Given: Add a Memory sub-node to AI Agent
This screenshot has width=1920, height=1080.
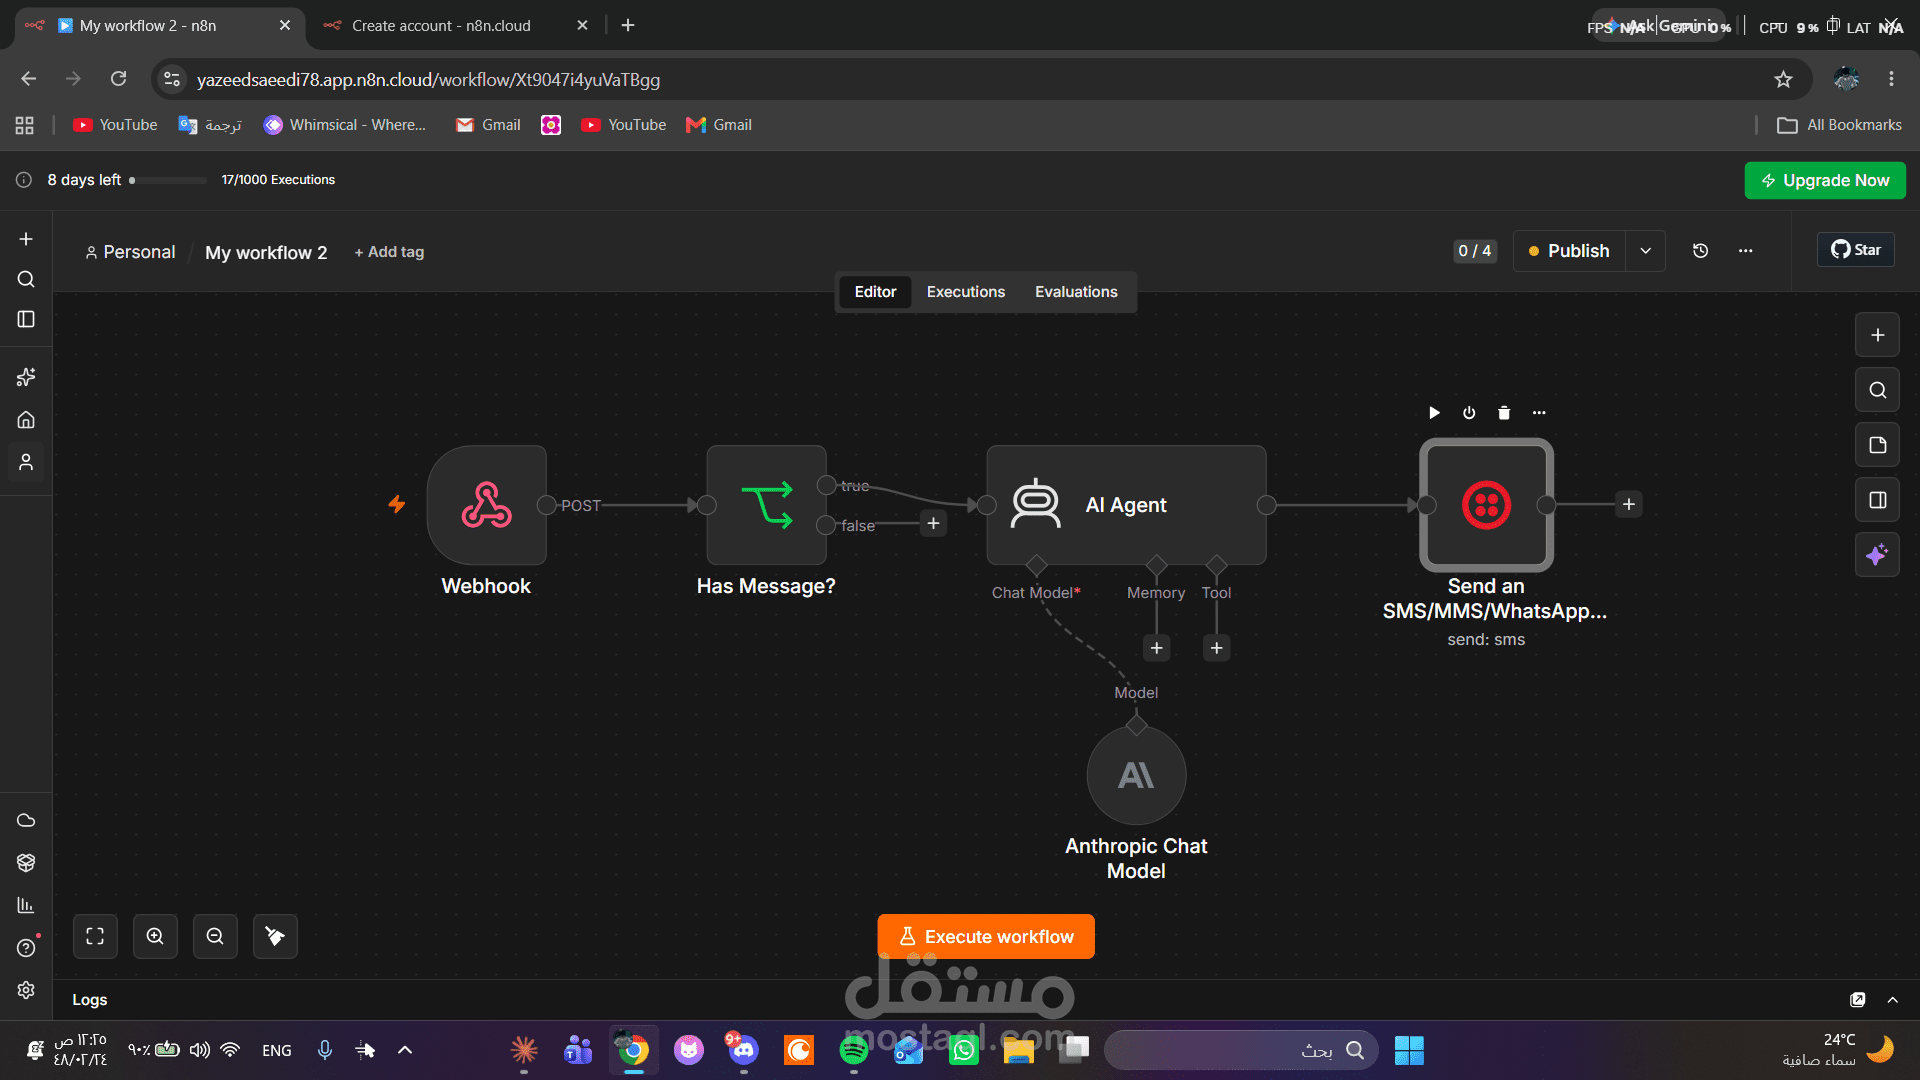Looking at the screenshot, I should [x=1156, y=648].
